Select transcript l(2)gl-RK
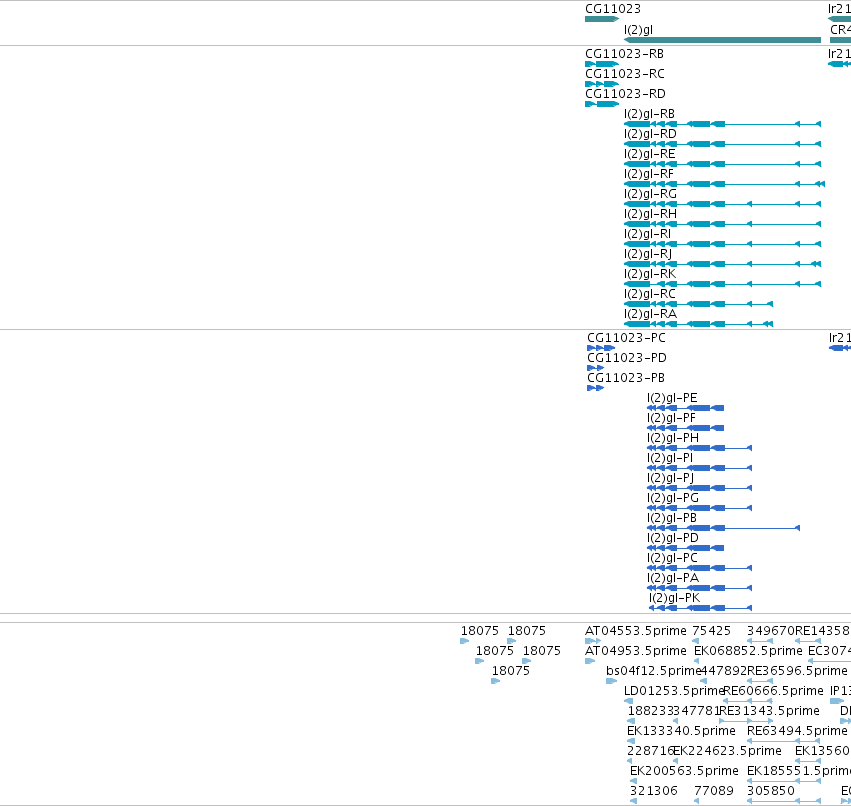 click(722, 284)
